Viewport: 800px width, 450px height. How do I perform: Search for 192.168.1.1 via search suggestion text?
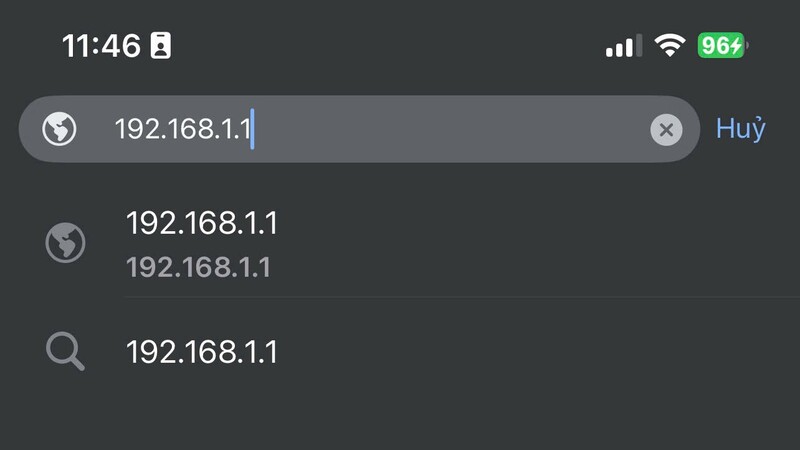pos(202,352)
